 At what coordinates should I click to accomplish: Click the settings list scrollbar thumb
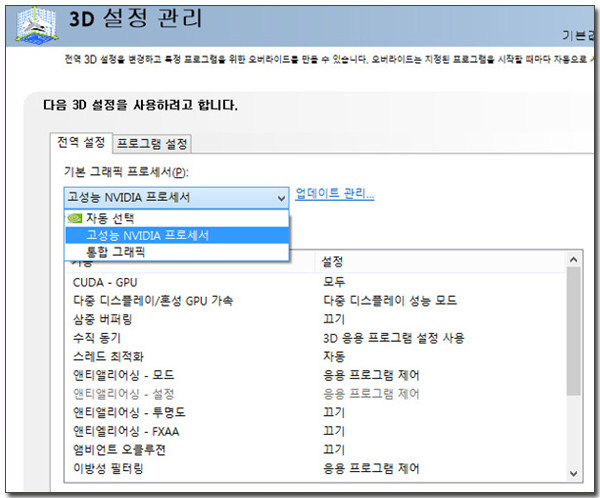pyautogui.click(x=573, y=330)
